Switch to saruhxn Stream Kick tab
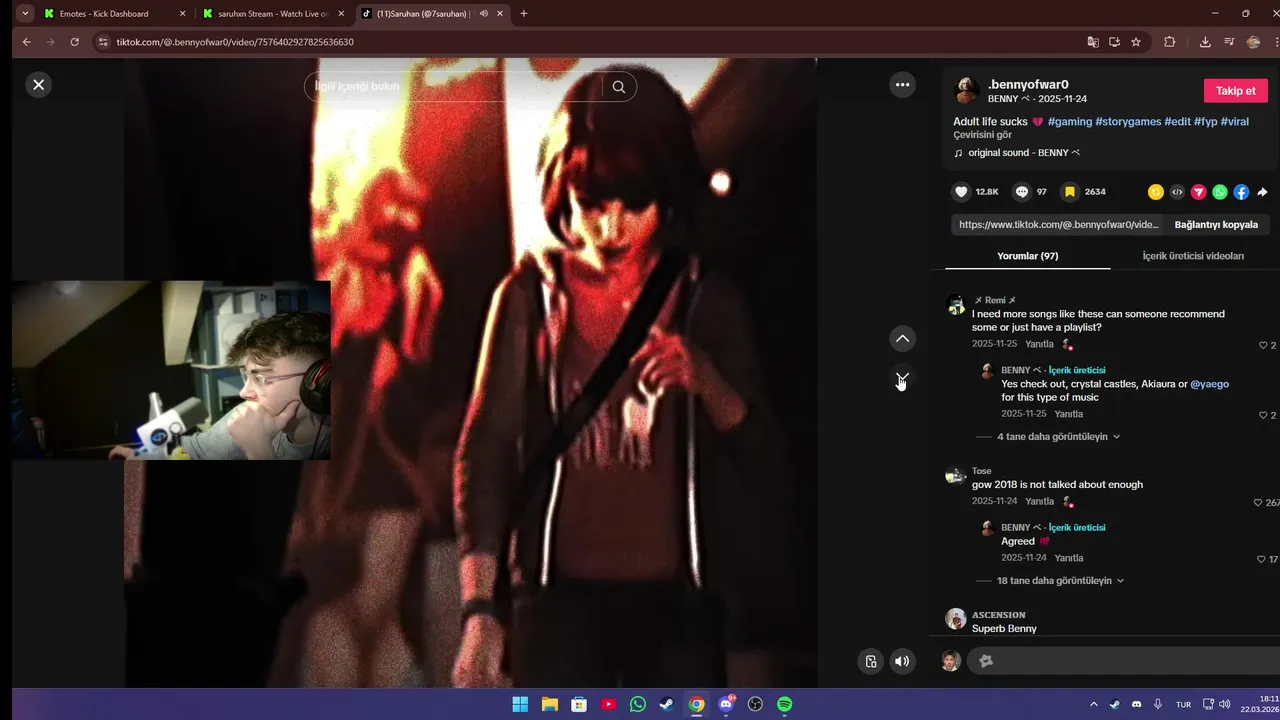The height and width of the screenshot is (720, 1280). point(273,14)
